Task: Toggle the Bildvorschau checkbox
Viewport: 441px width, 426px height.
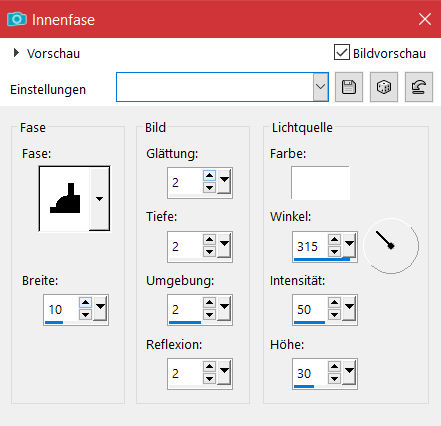Action: tap(342, 53)
